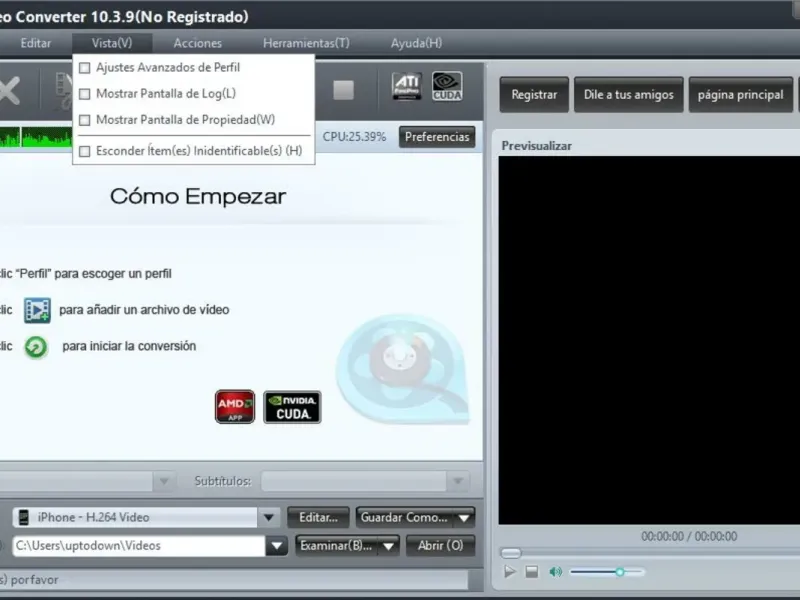800x600 pixels.
Task: Check Ajustes Avanzados de Perfil
Action: pyautogui.click(x=85, y=67)
